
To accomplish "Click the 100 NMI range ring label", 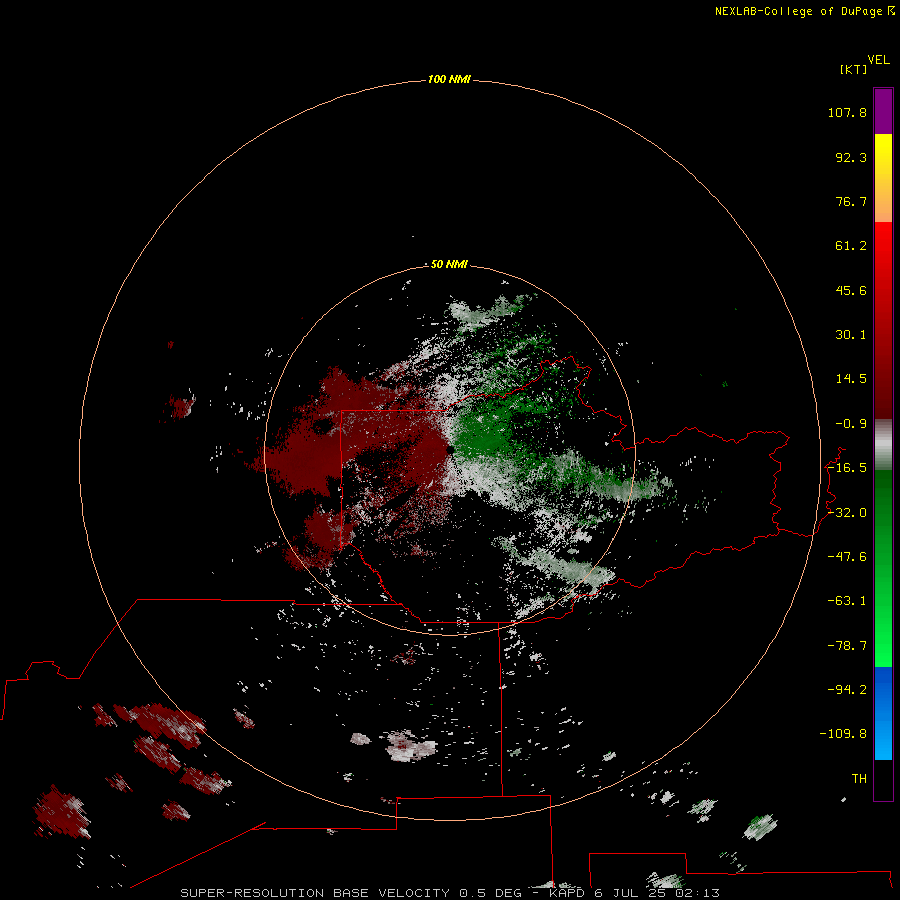I will (449, 79).
